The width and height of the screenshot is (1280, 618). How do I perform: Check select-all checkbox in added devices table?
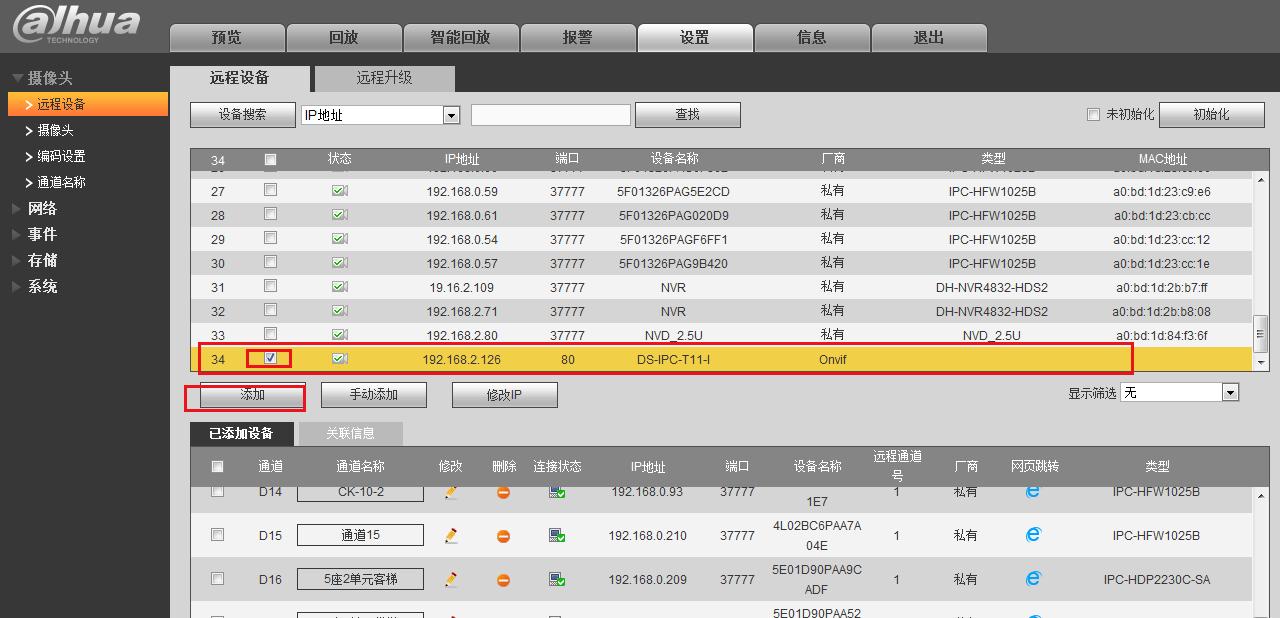tap(217, 464)
